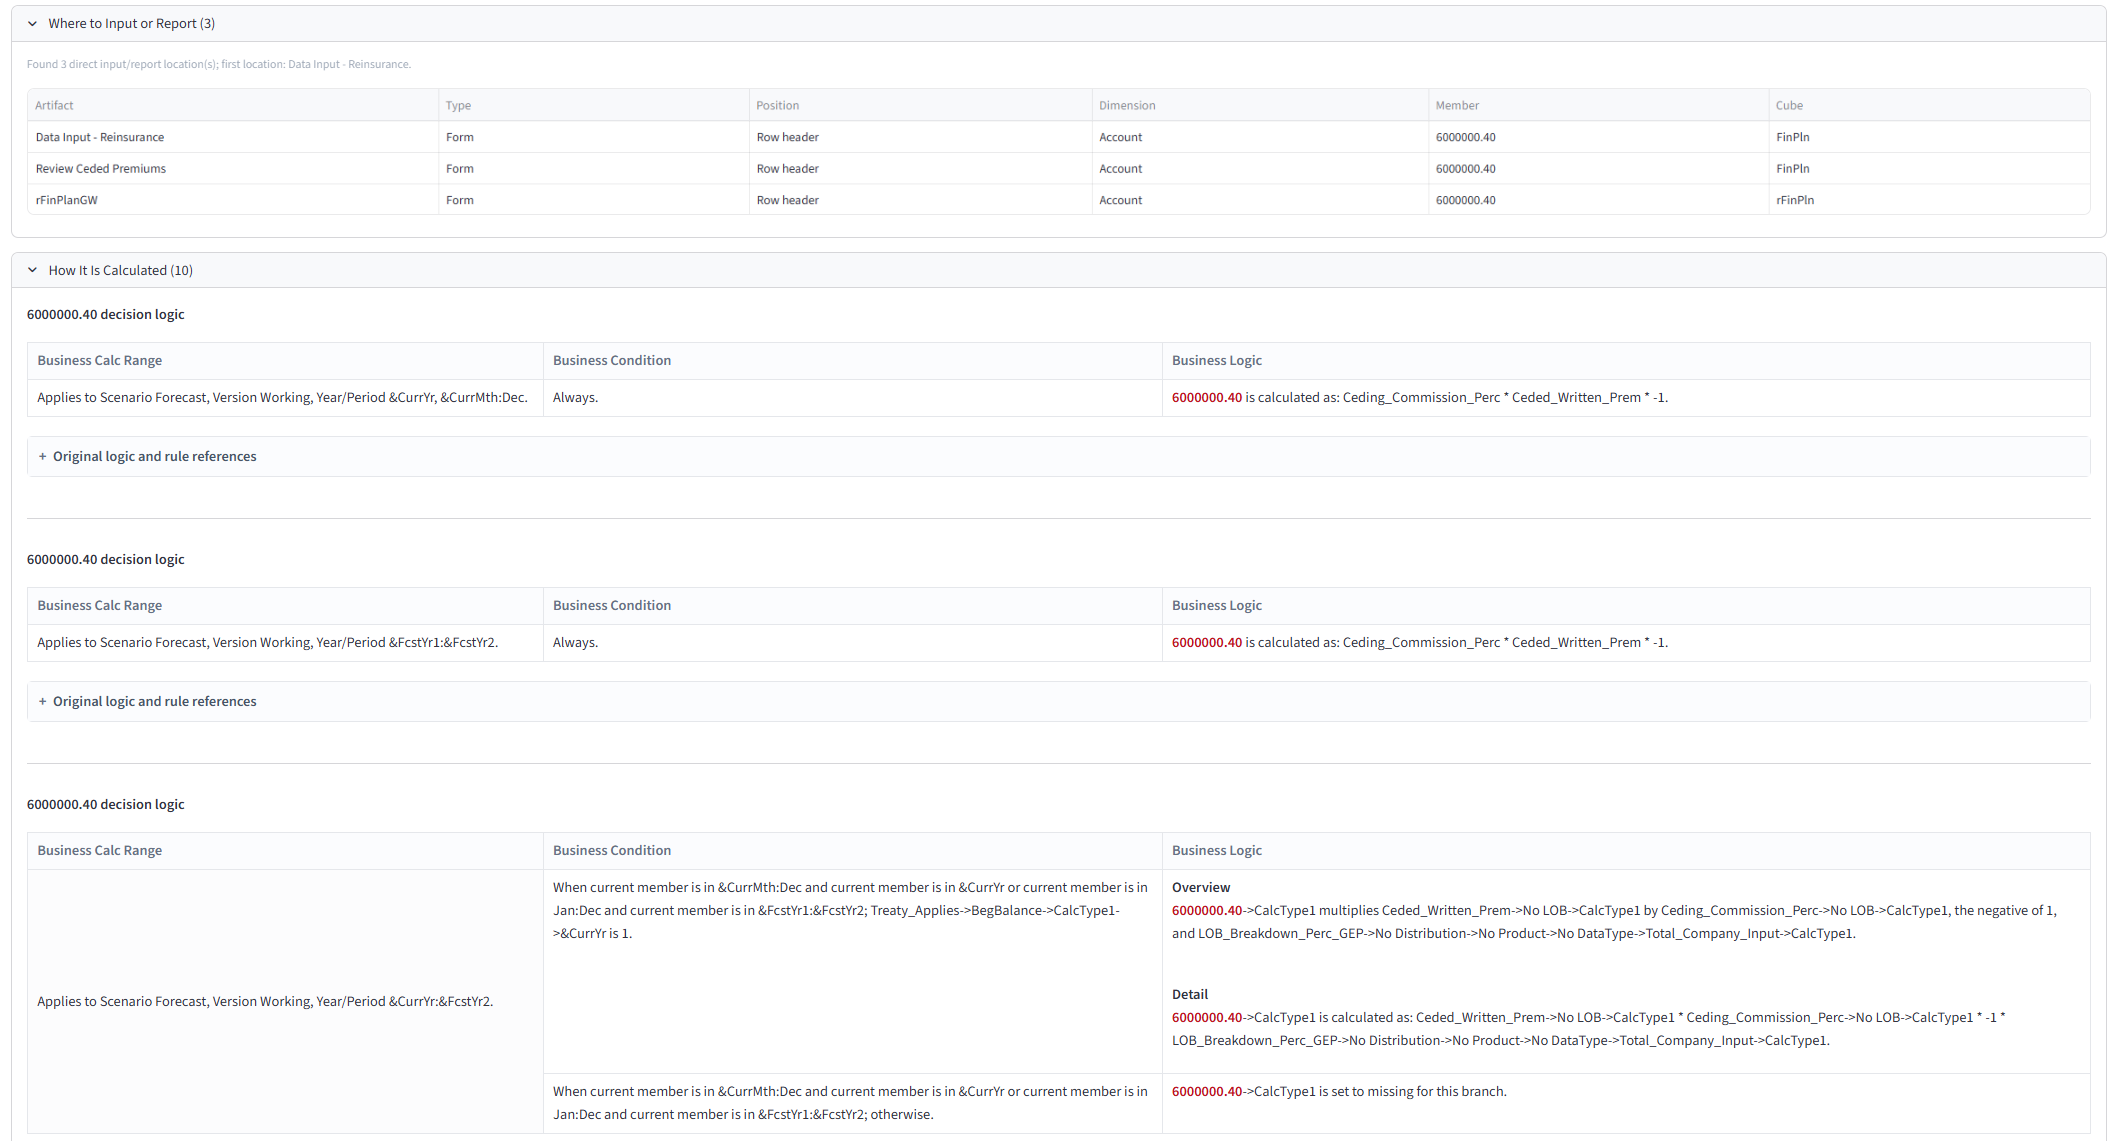
Task: Click the first 6000000.40 decision logic heading
Action: pos(106,314)
